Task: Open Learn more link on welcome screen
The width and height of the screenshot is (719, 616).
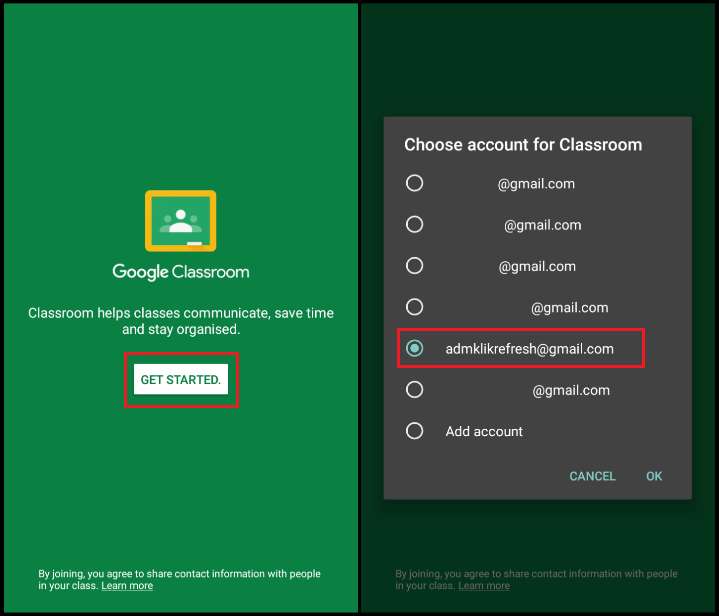Action: click(x=127, y=586)
